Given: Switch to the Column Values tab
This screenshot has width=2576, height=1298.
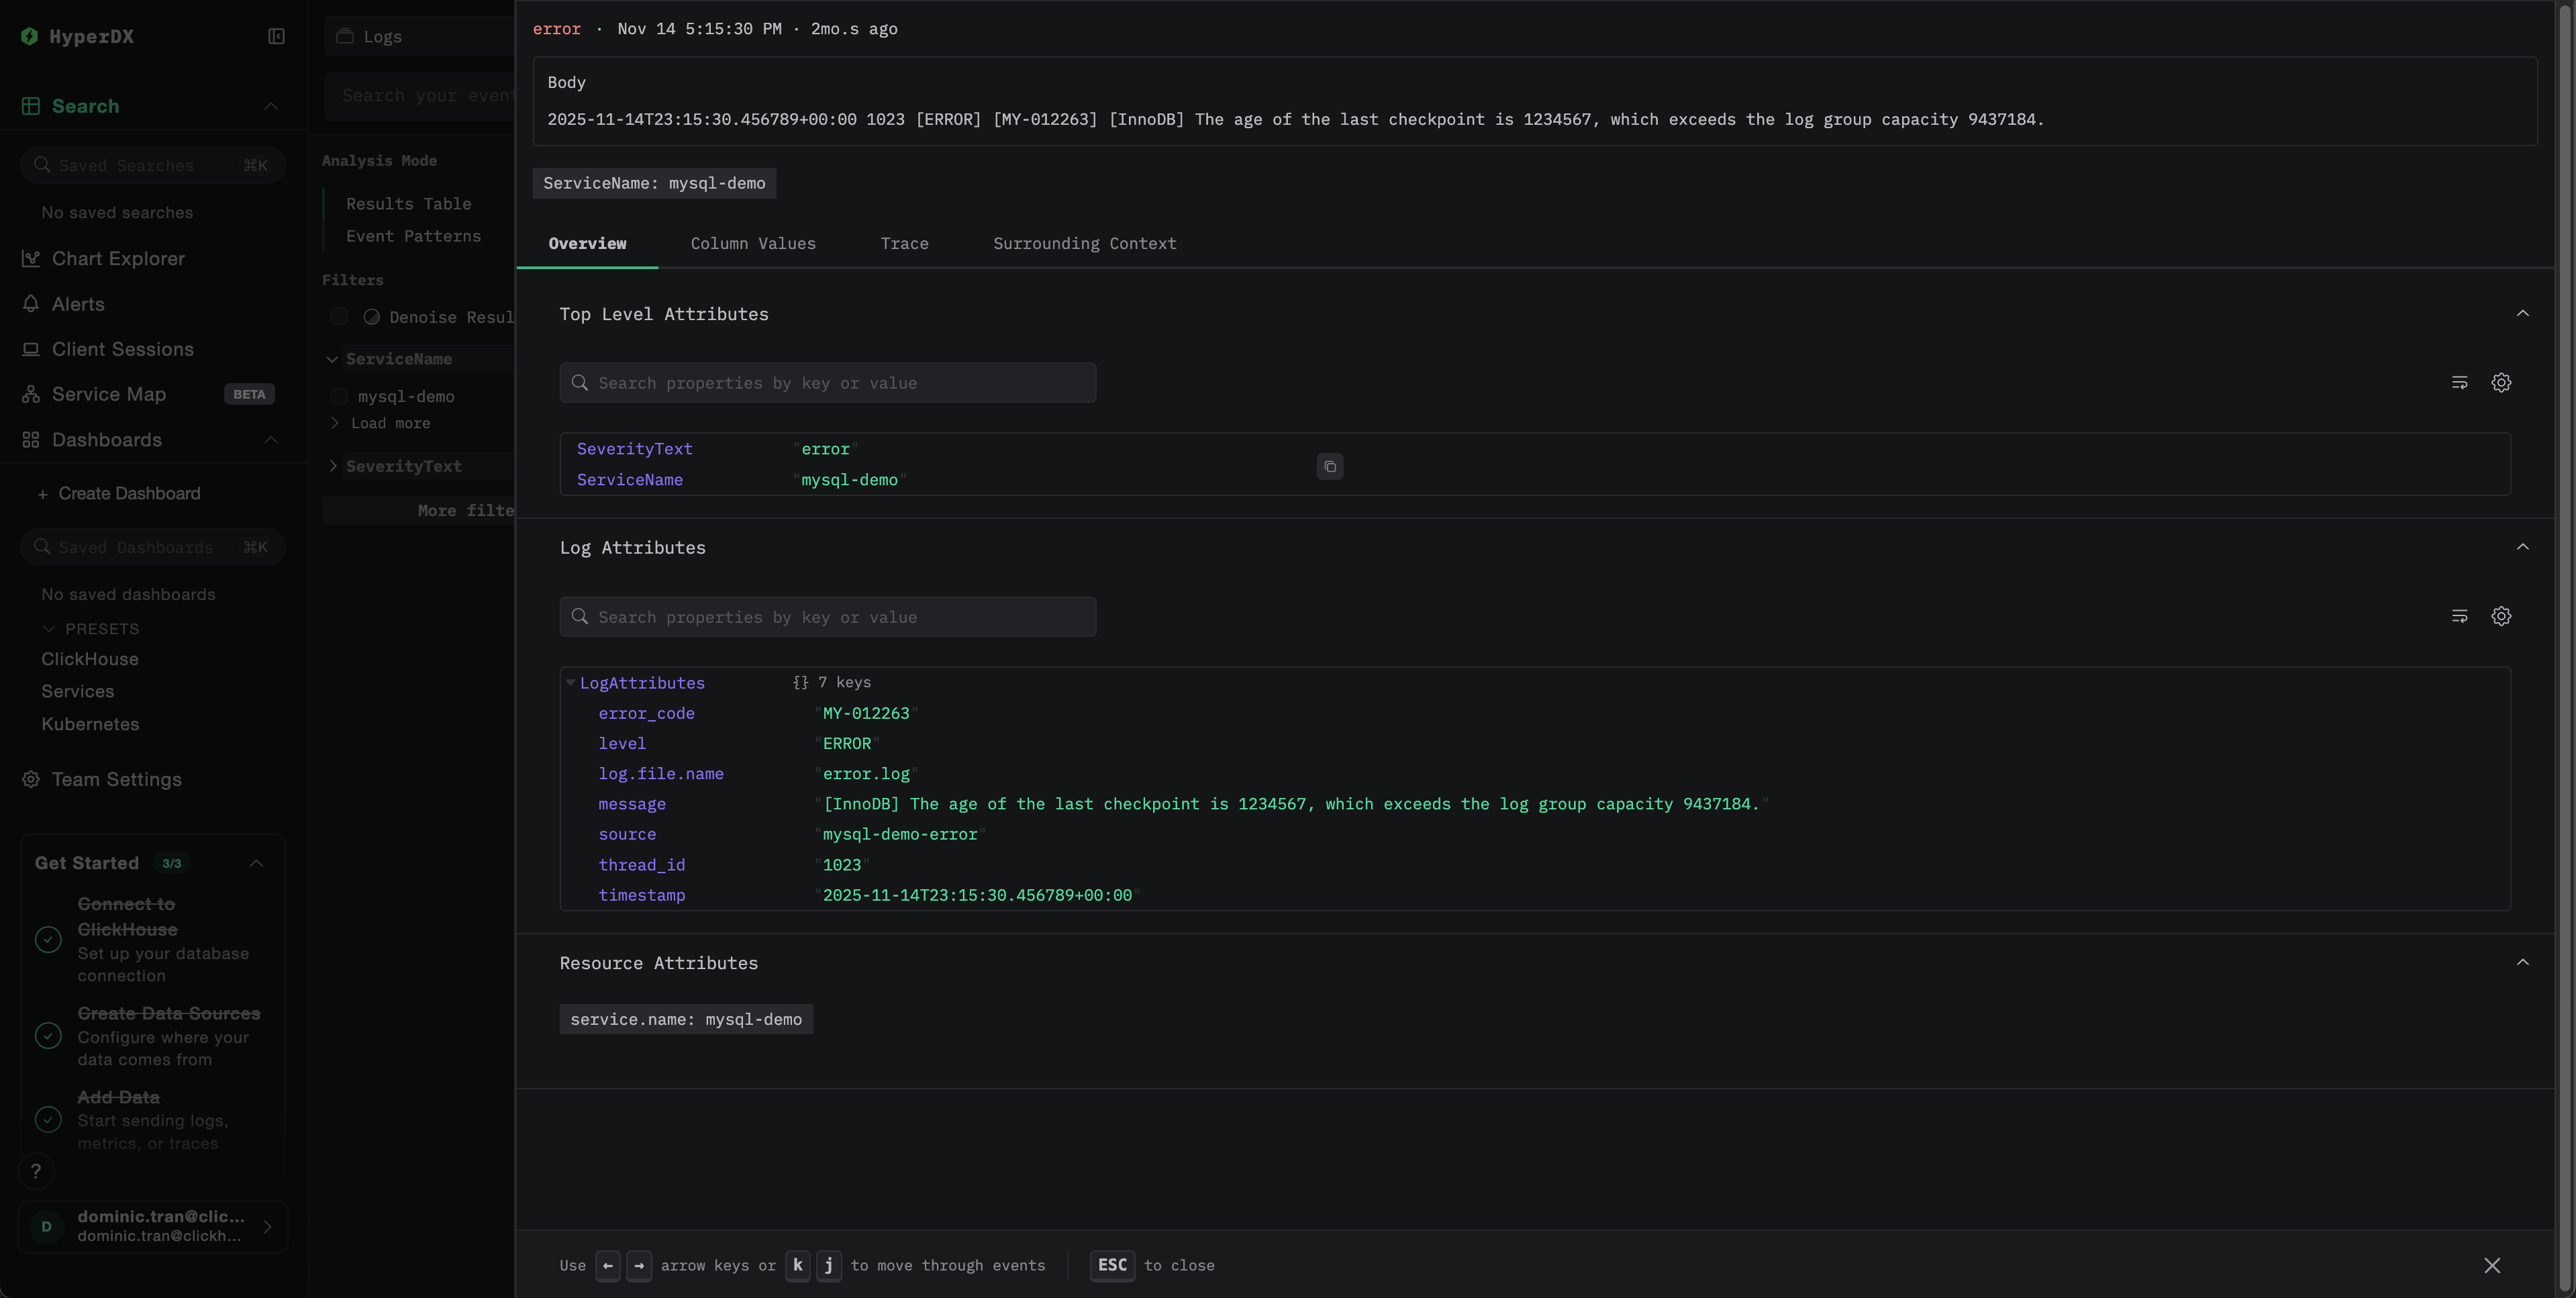Looking at the screenshot, I should (752, 244).
